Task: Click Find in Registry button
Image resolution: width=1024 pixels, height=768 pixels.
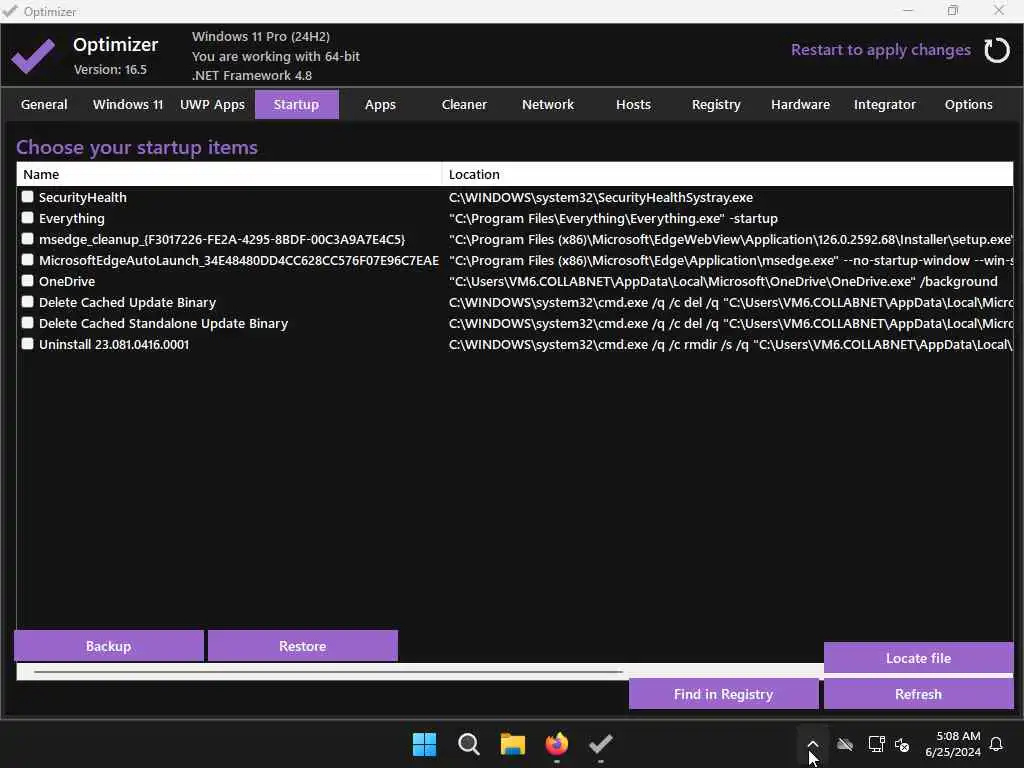Action: click(x=724, y=694)
